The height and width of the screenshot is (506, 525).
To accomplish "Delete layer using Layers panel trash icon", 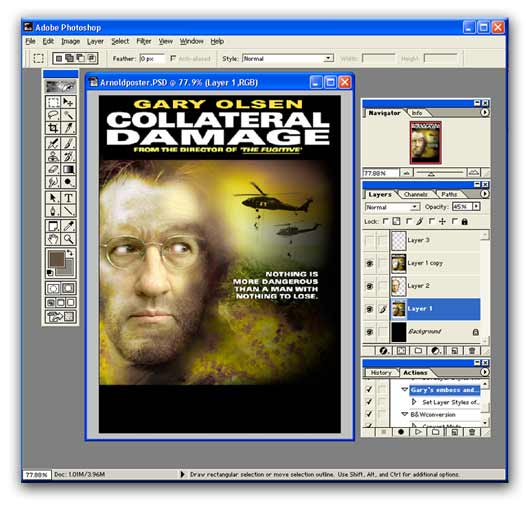I will point(472,351).
